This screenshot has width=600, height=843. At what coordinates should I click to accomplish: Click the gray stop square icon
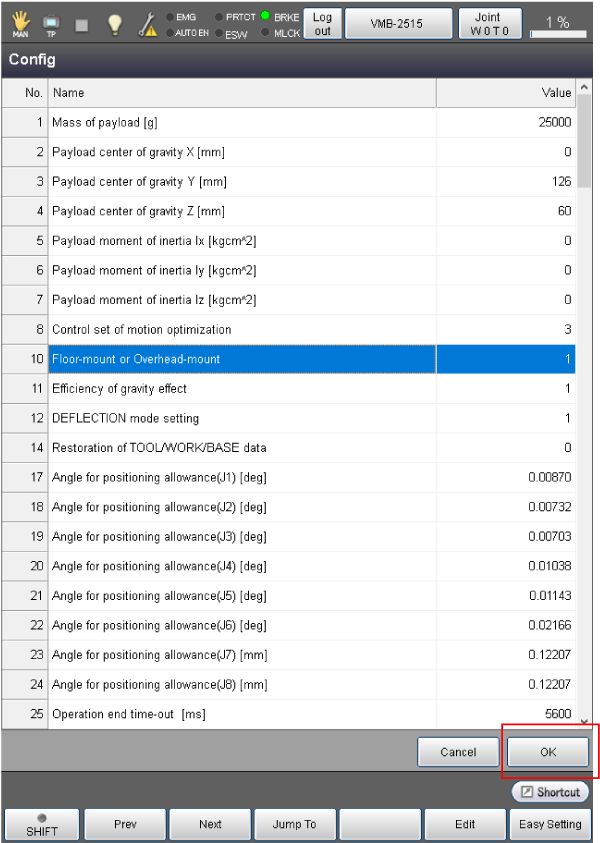82,24
